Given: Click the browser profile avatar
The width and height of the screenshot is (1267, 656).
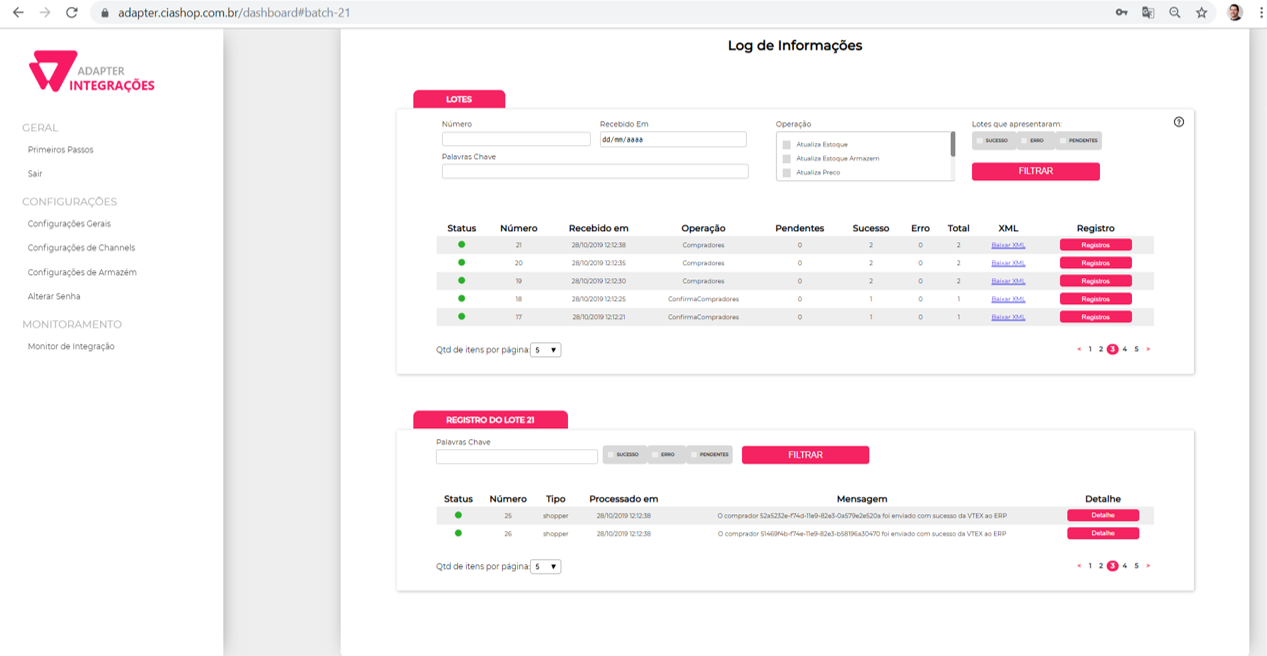Looking at the screenshot, I should pos(1234,13).
